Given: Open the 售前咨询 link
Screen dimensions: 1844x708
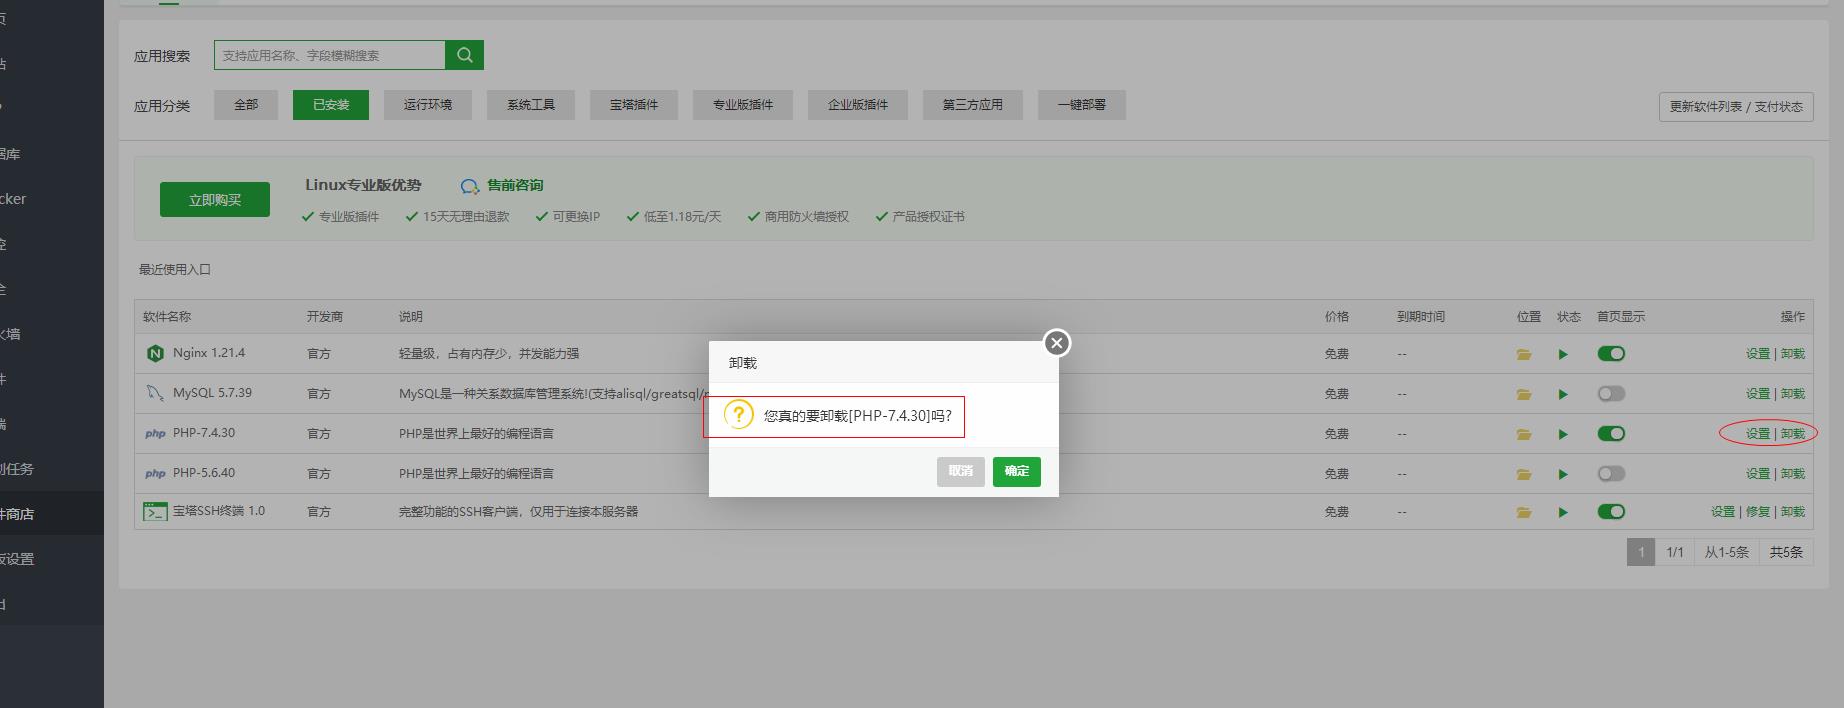Looking at the screenshot, I should tap(515, 186).
